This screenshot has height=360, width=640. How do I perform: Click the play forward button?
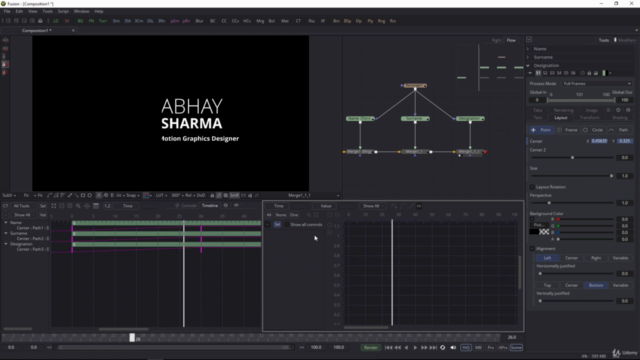(x=416, y=348)
